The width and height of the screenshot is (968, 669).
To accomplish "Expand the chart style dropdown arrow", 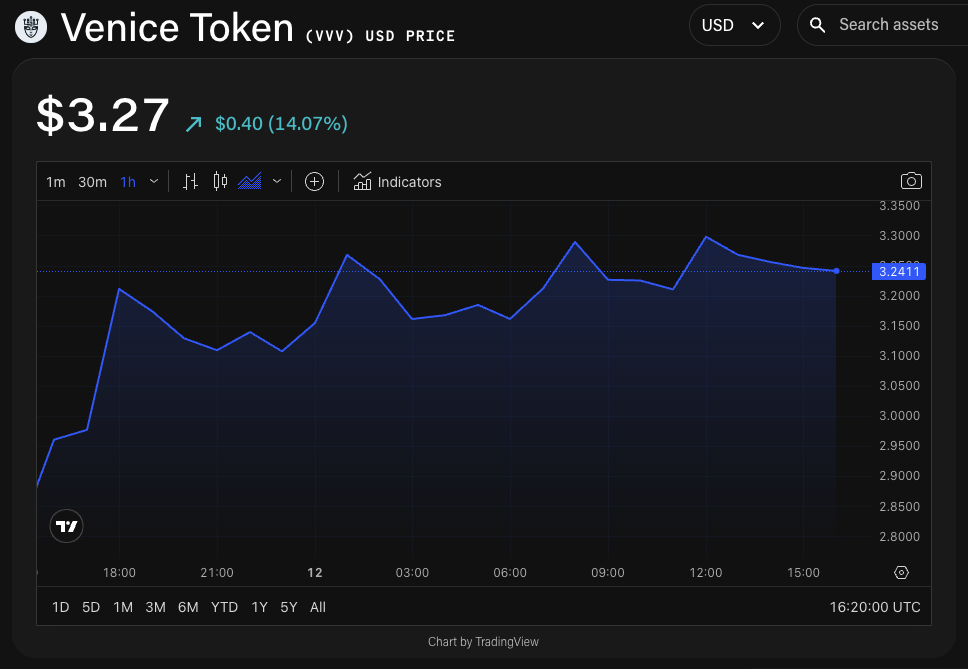I will (x=277, y=181).
